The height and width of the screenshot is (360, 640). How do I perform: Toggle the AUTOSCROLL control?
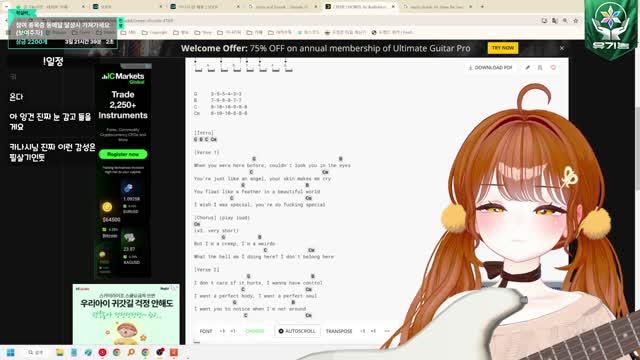tap(297, 331)
